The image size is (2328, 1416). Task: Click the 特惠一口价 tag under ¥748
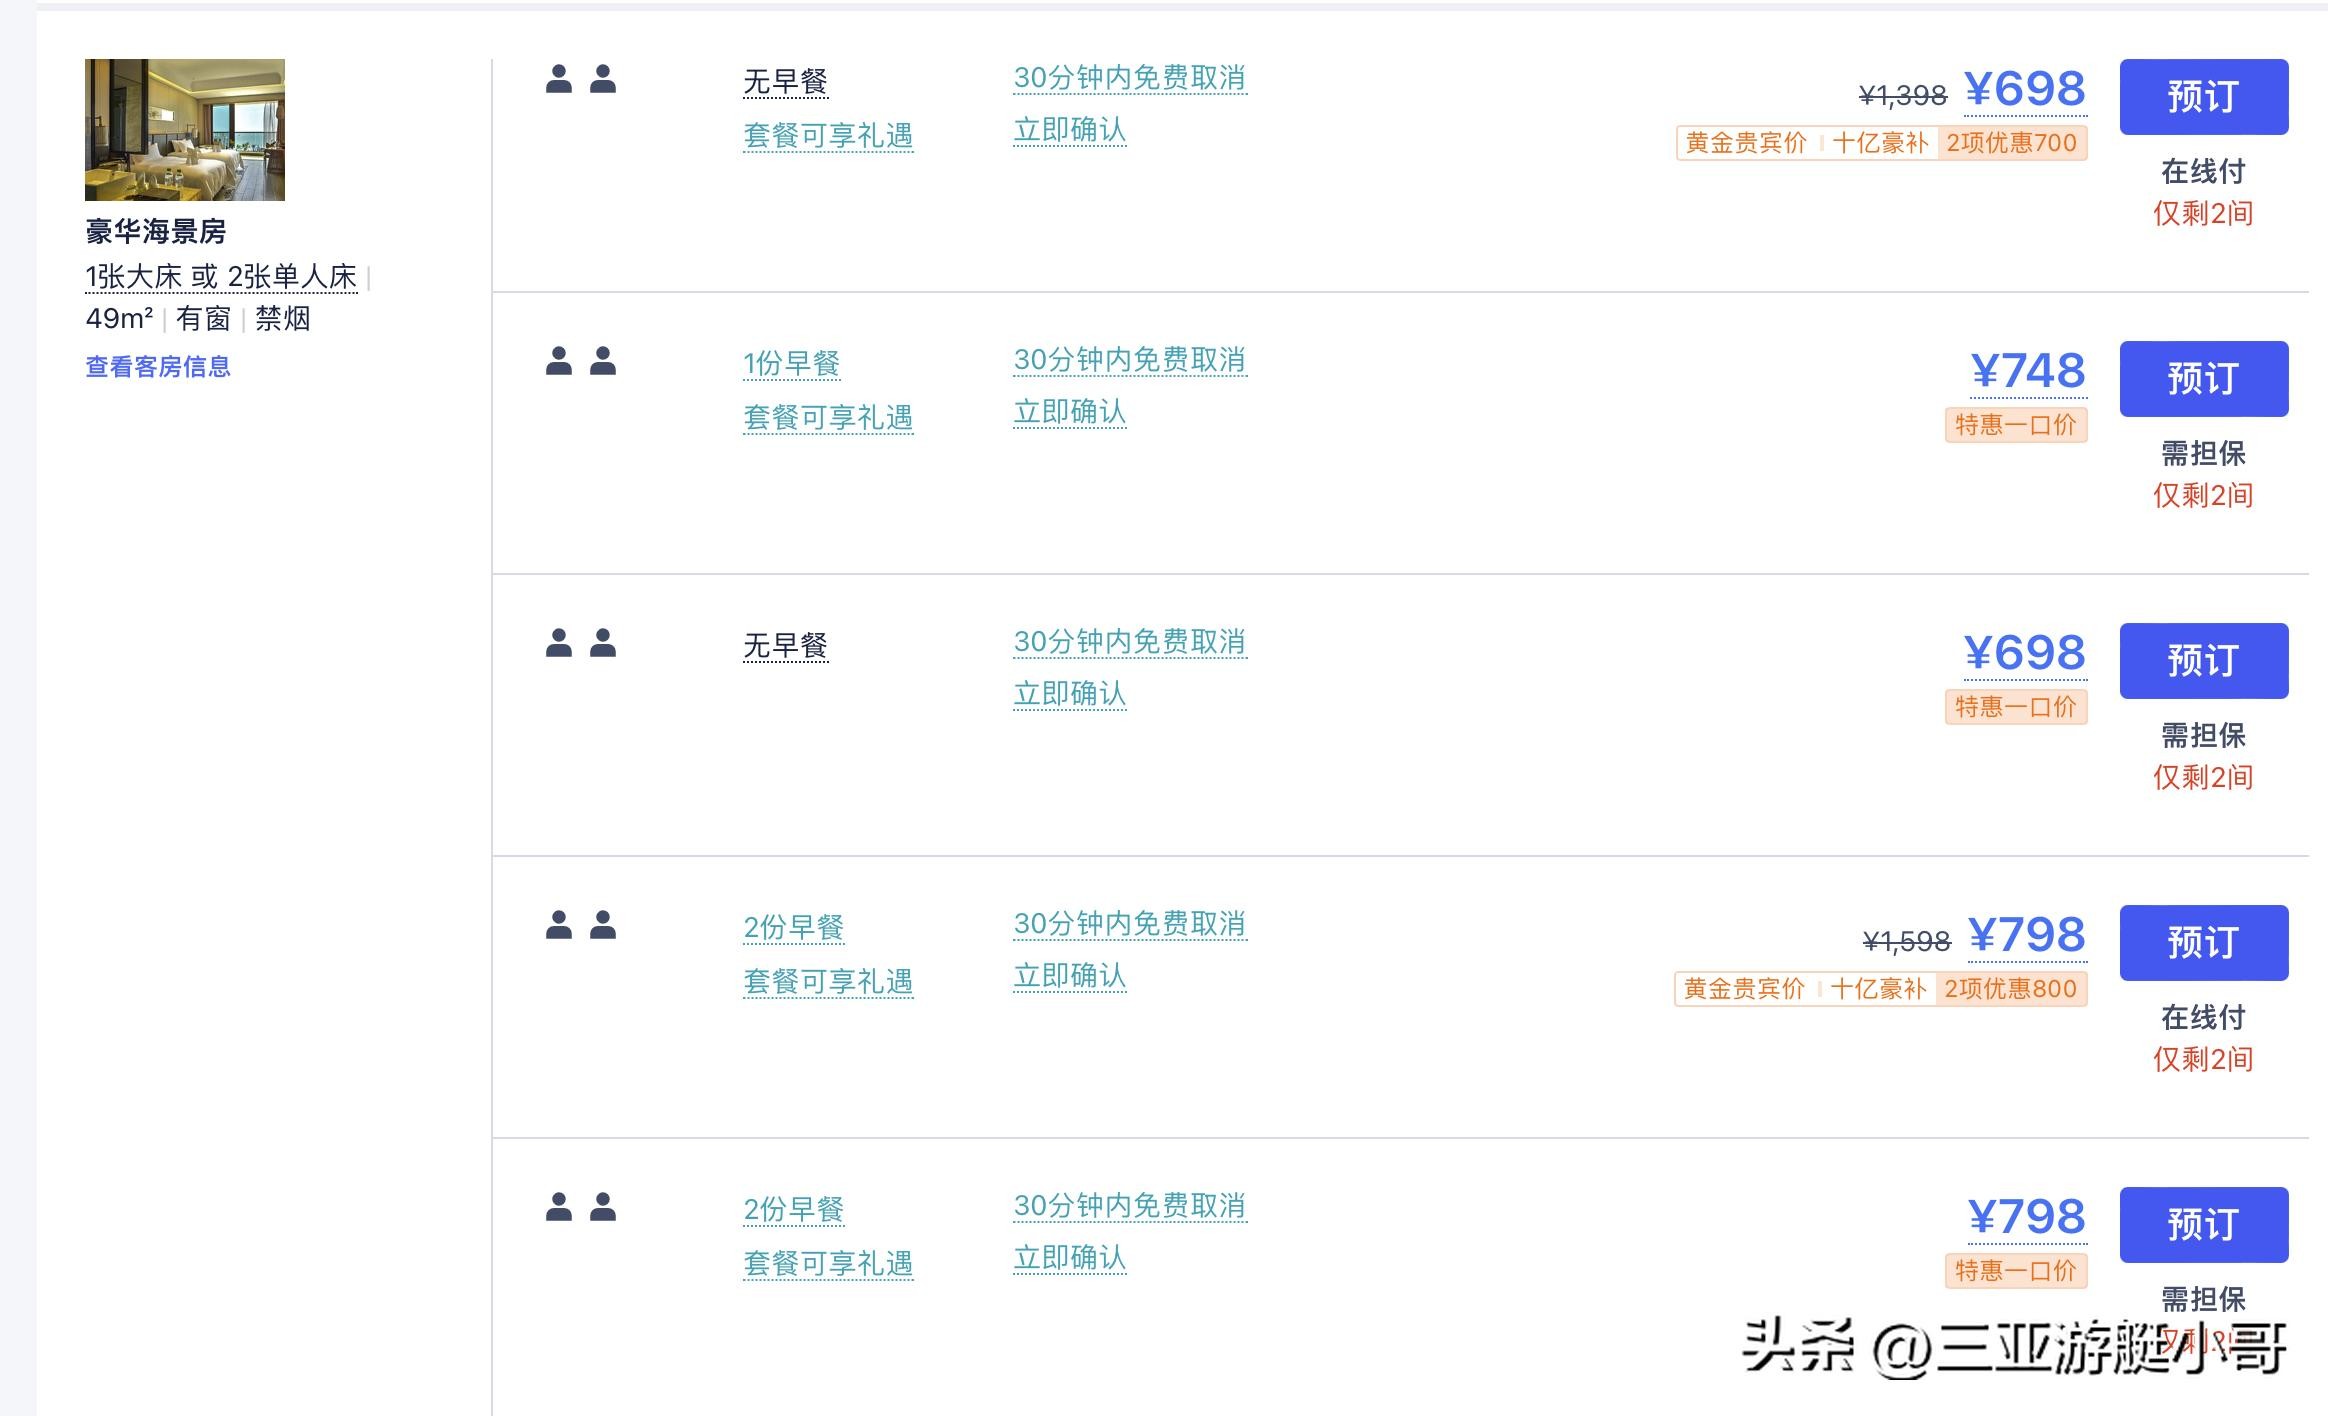(x=2015, y=425)
